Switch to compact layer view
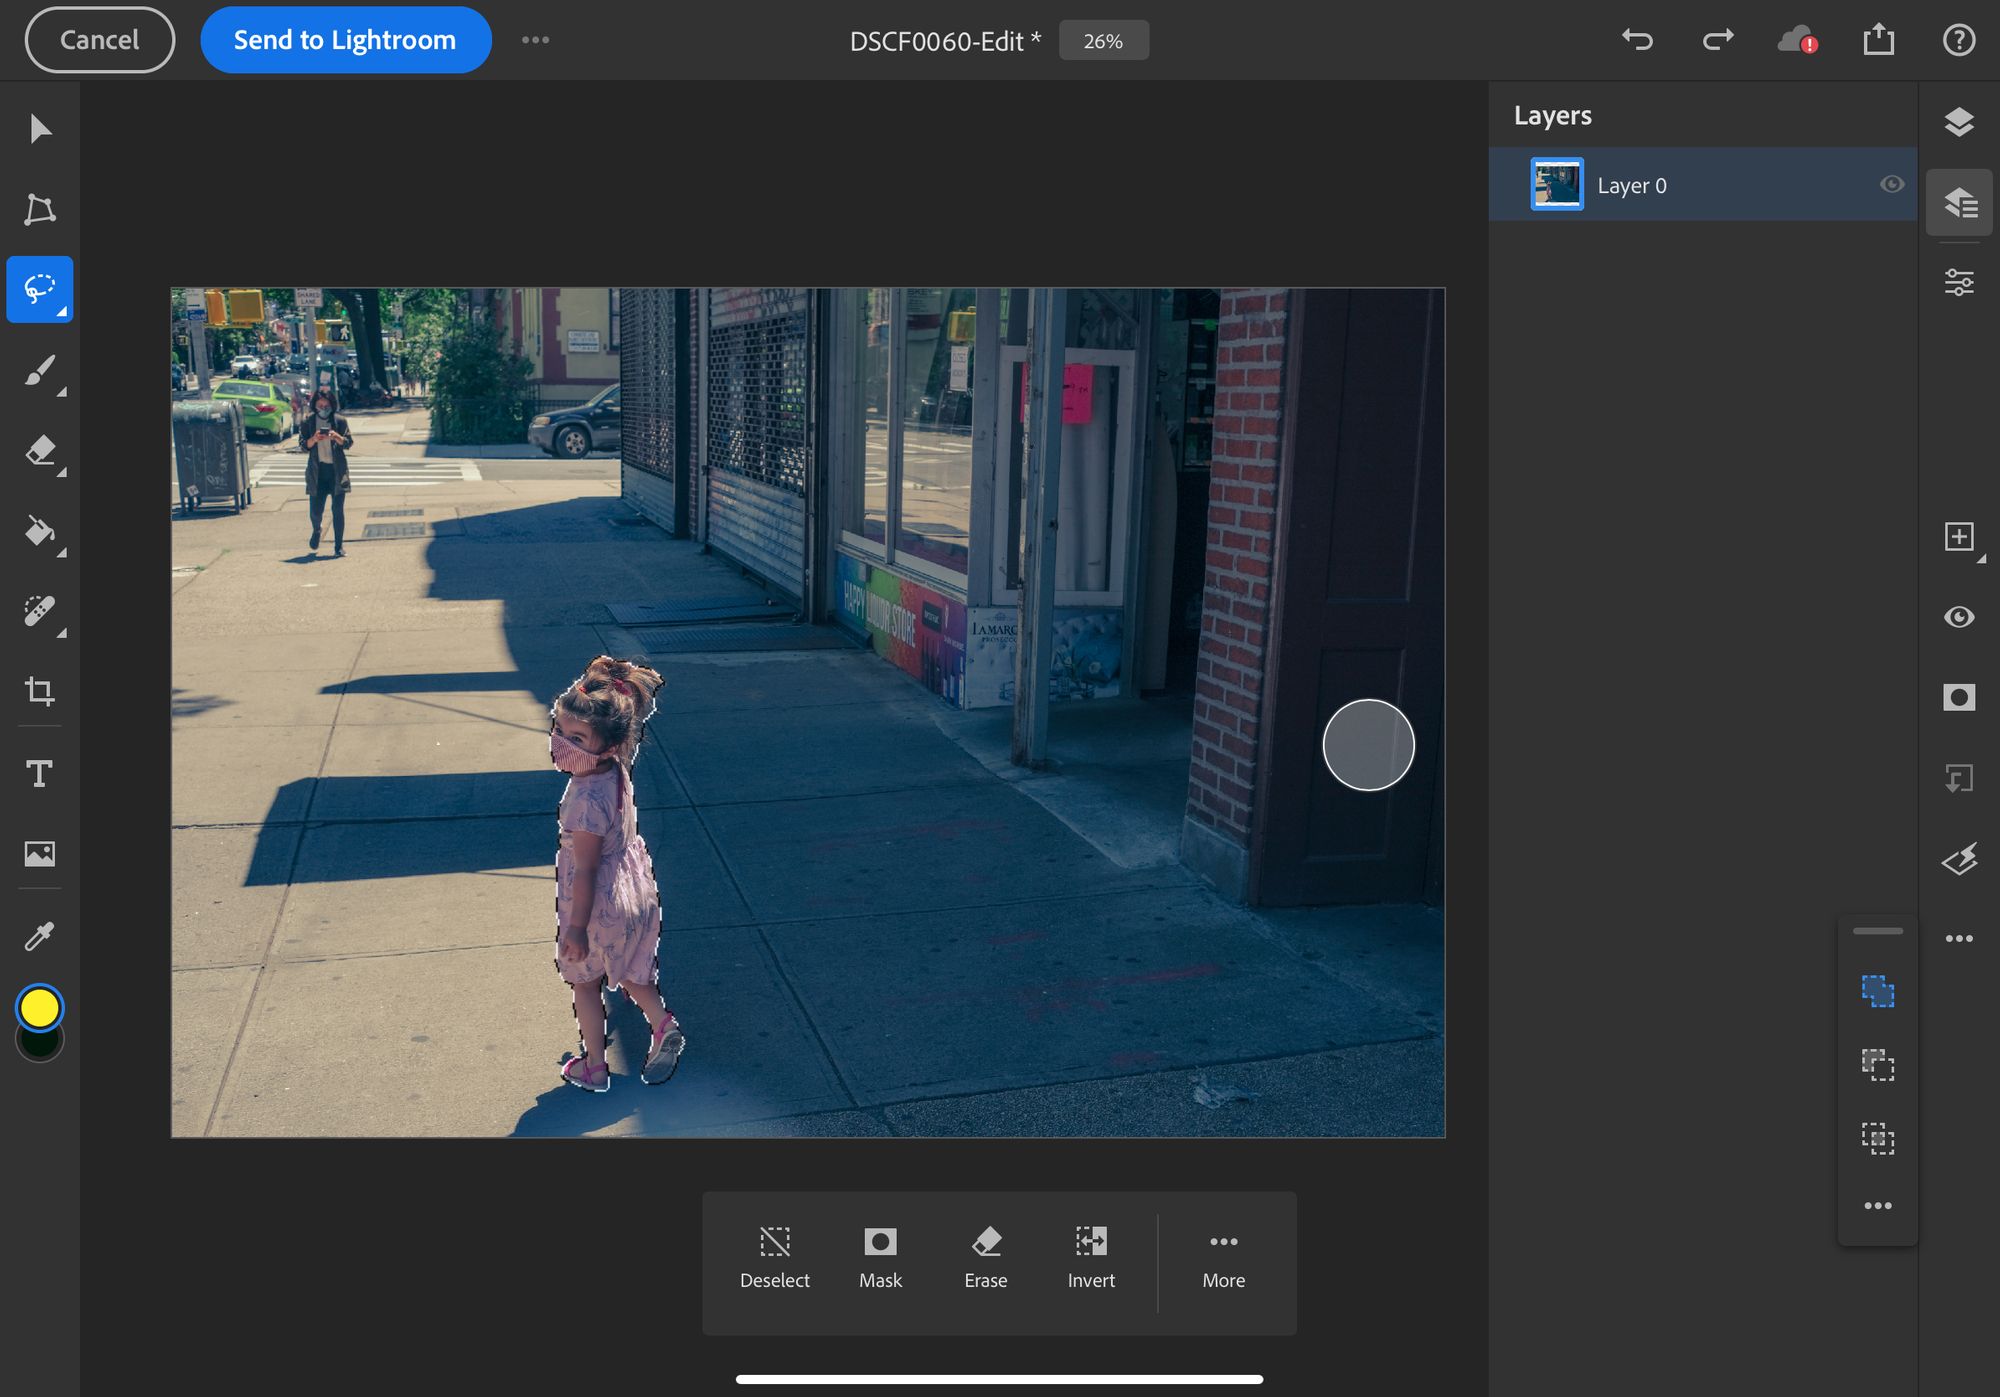2000x1397 pixels. point(1959,122)
